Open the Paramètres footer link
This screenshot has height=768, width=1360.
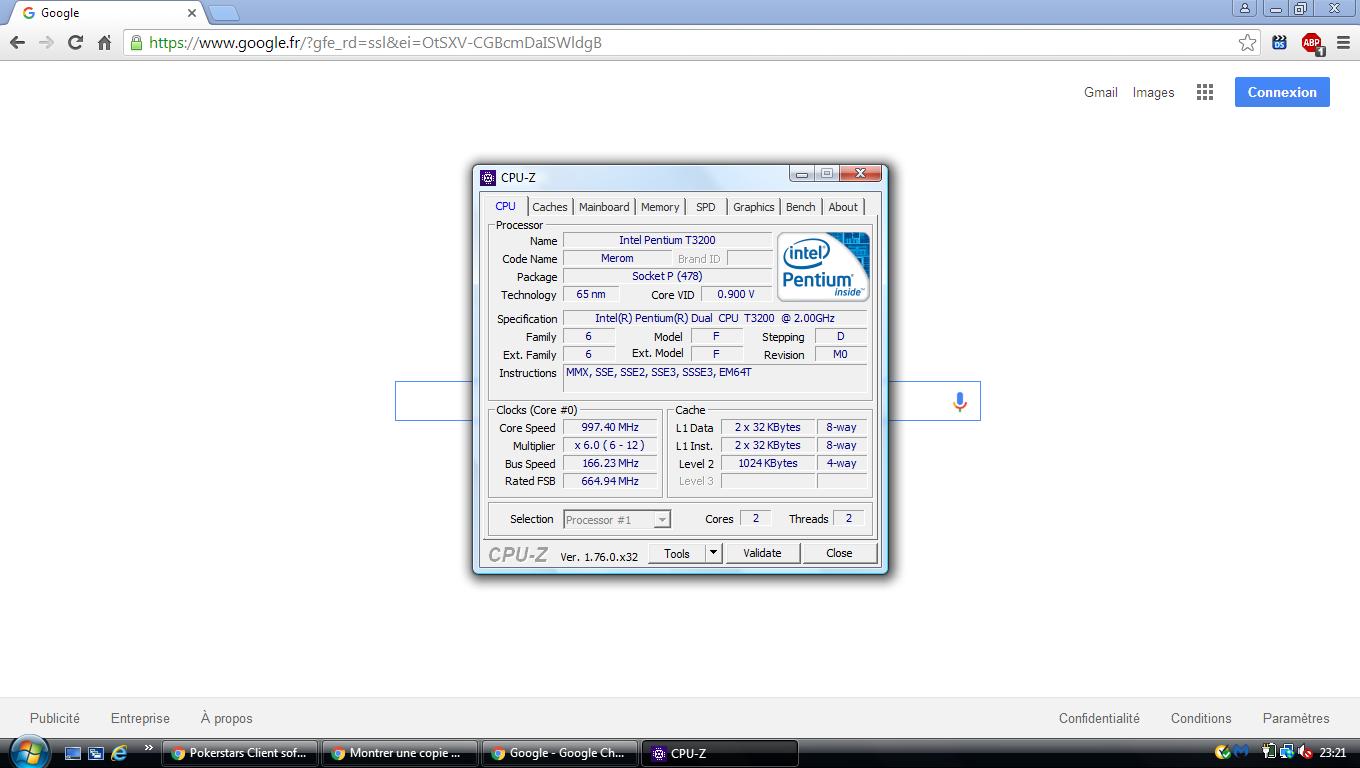pyautogui.click(x=1296, y=718)
